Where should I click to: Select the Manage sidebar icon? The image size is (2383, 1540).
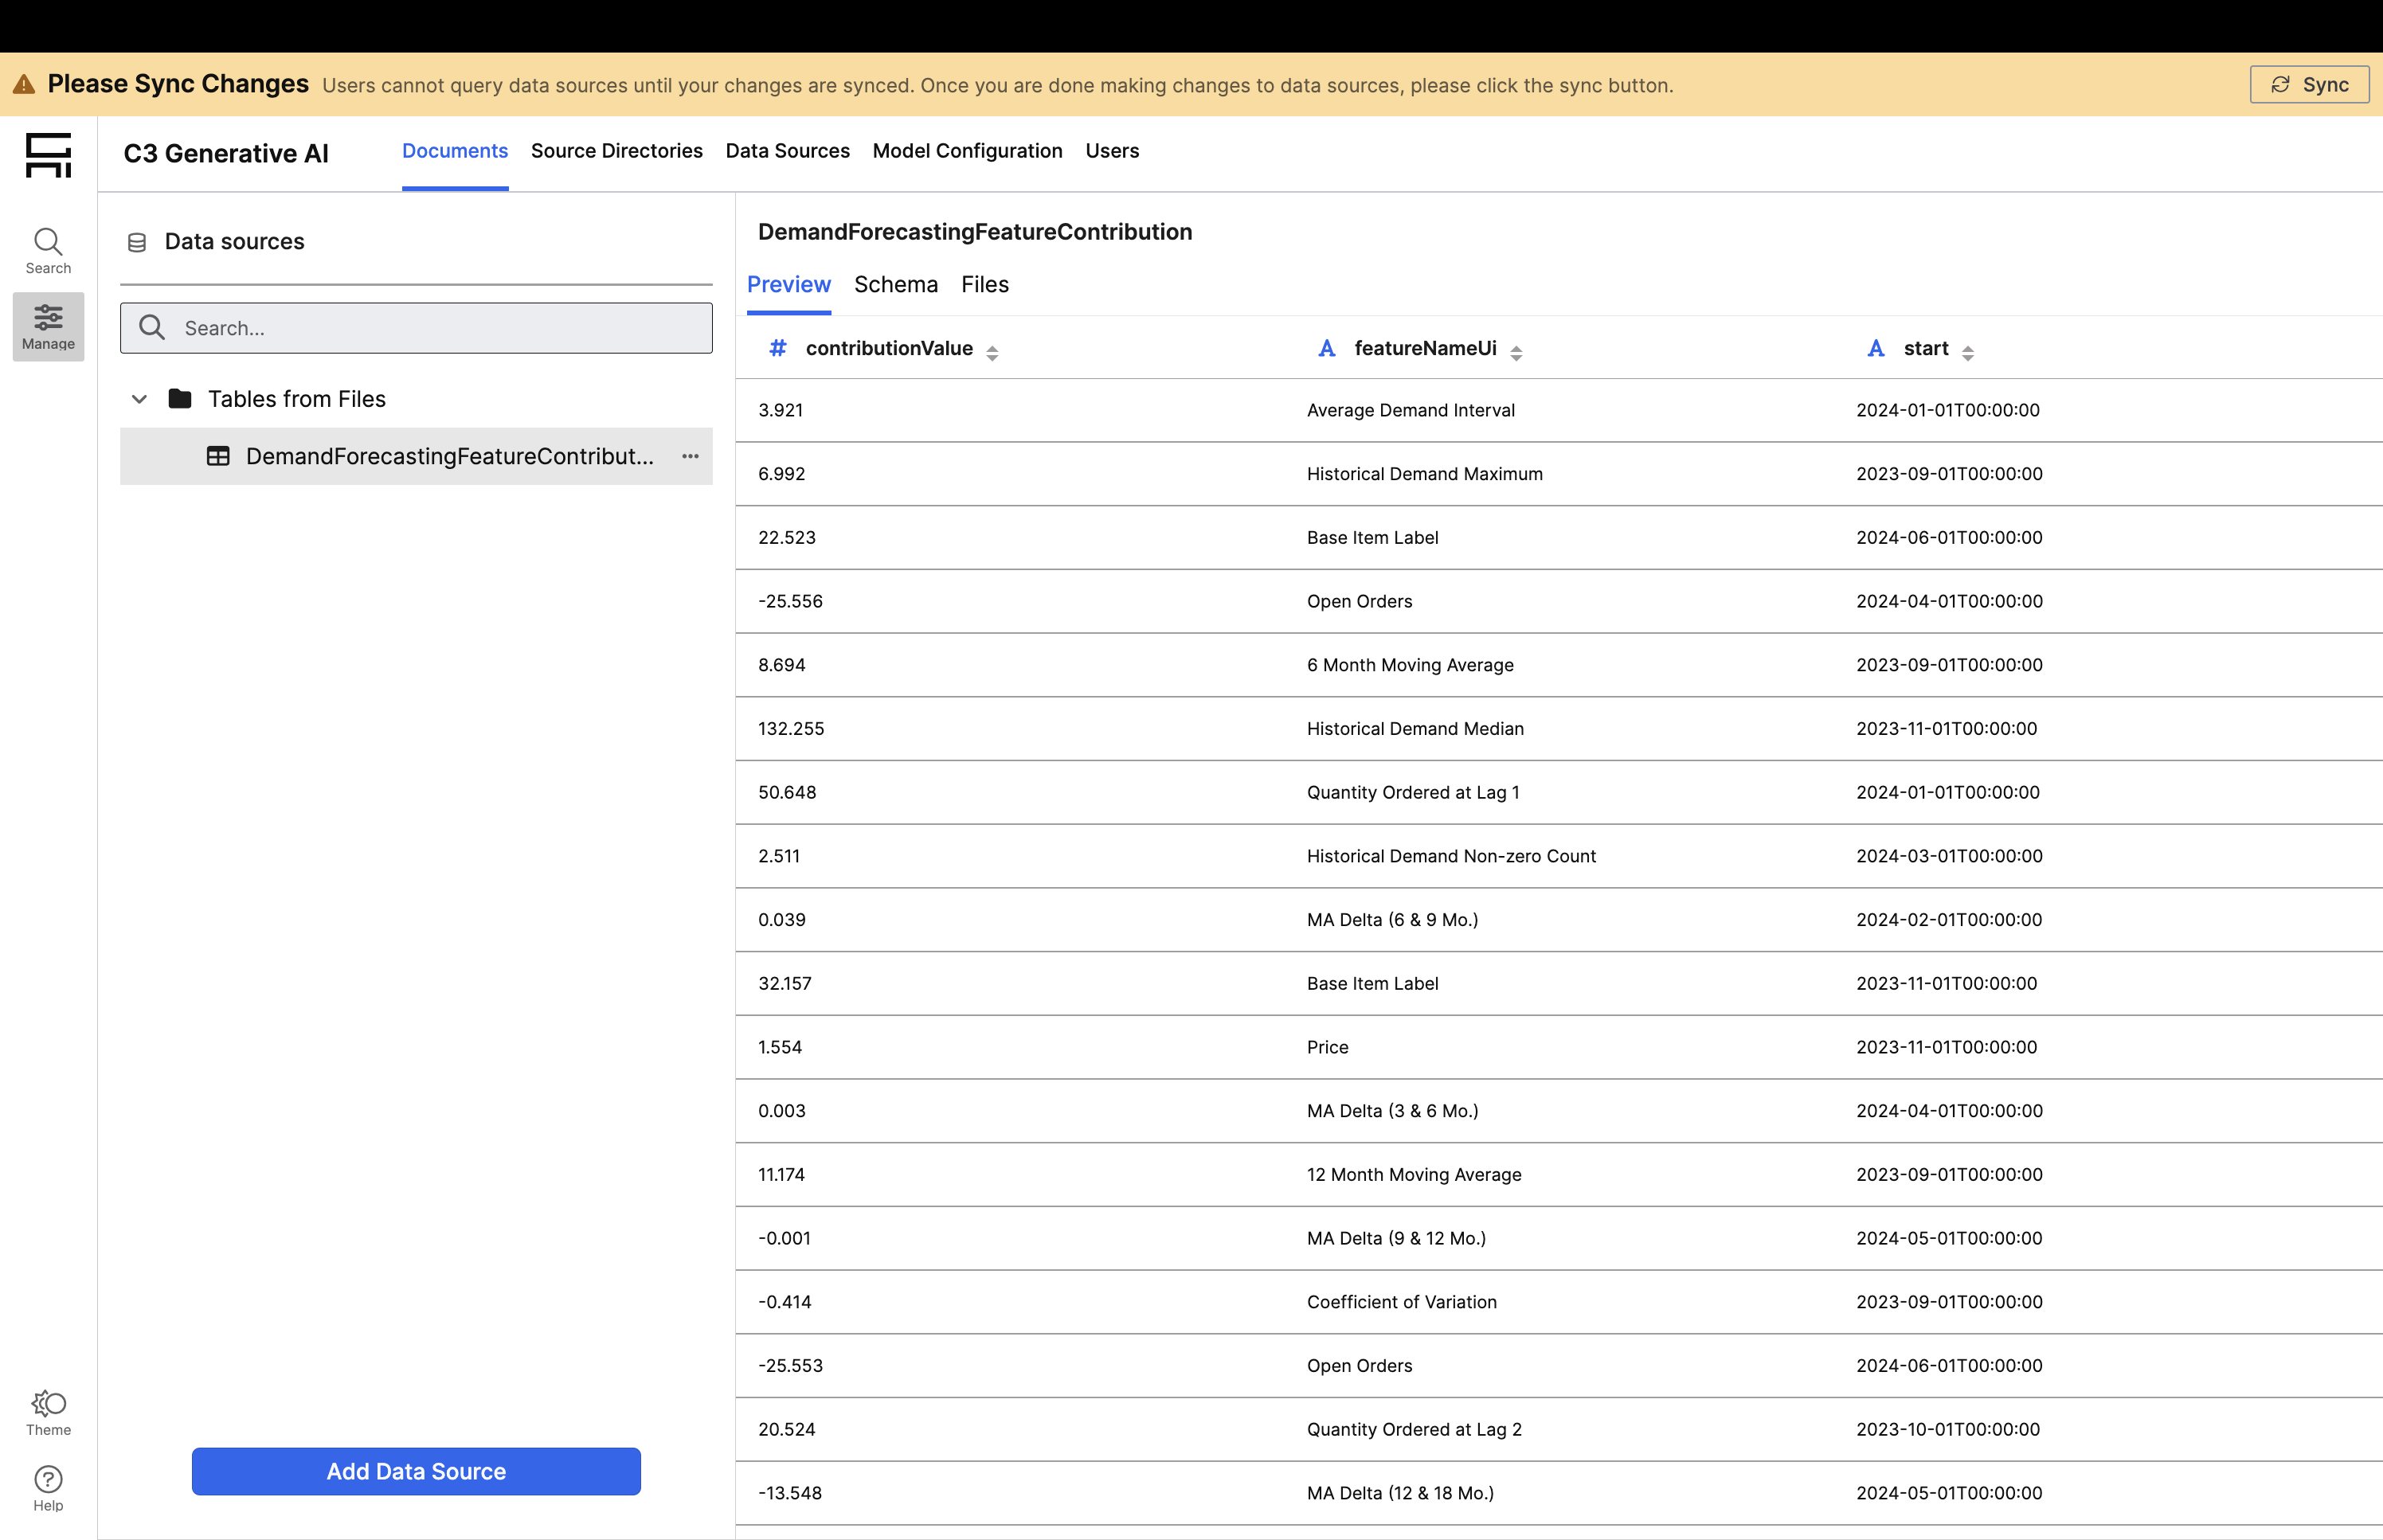pos(48,327)
